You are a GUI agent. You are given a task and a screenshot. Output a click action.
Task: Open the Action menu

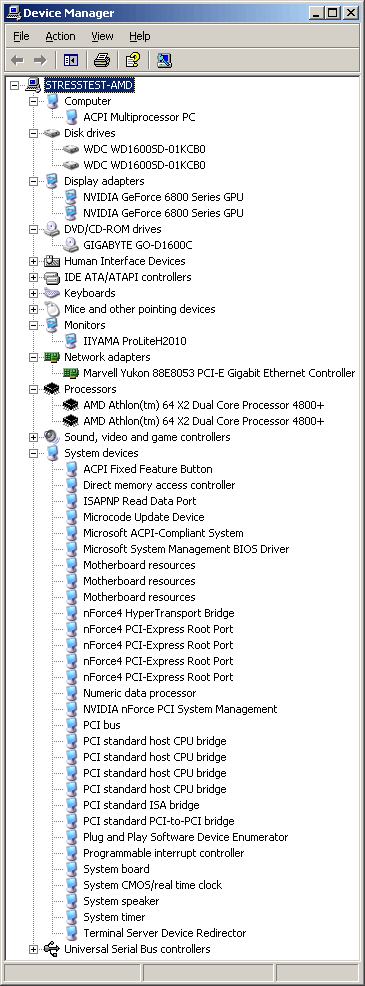point(60,36)
